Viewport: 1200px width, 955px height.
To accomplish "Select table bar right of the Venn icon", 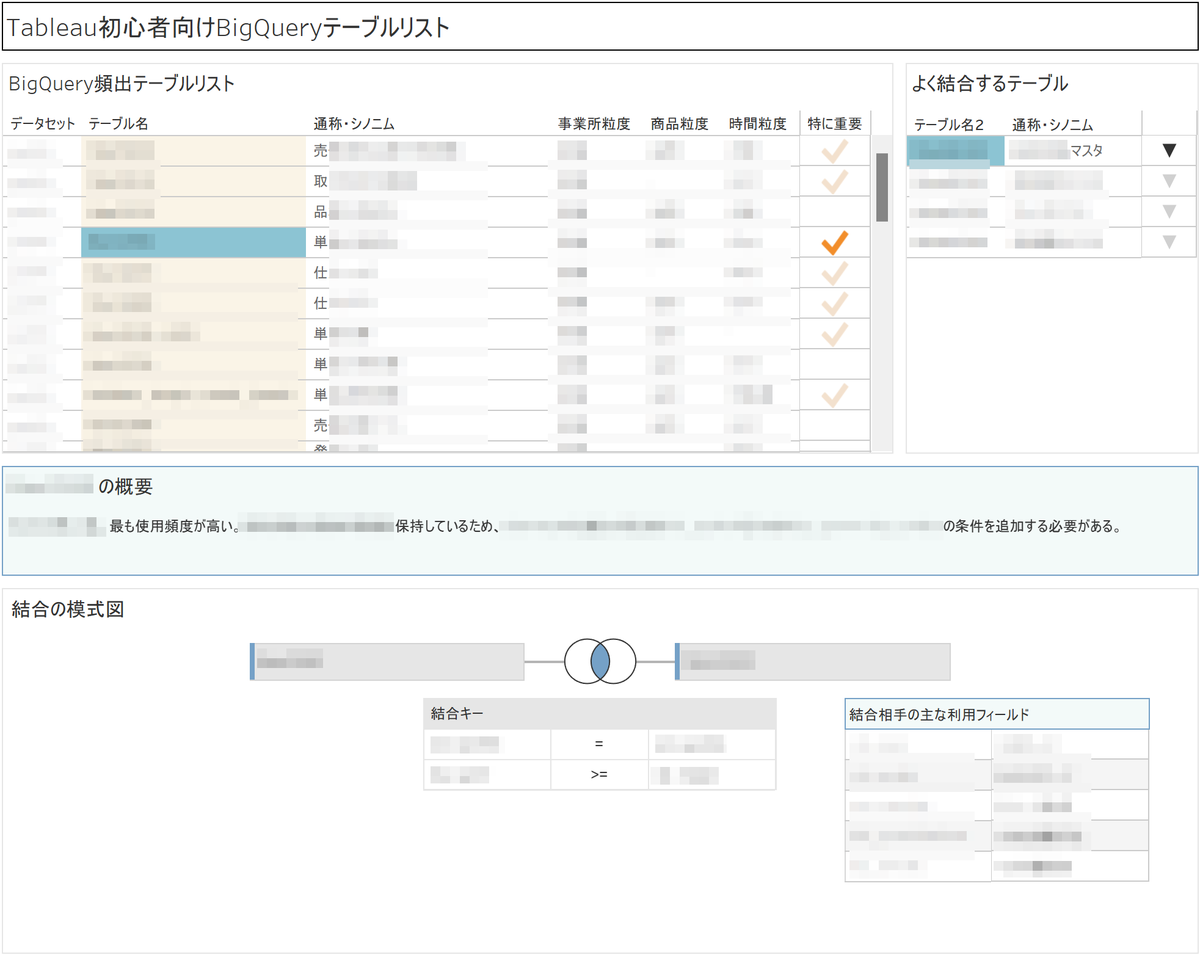I will (x=813, y=662).
